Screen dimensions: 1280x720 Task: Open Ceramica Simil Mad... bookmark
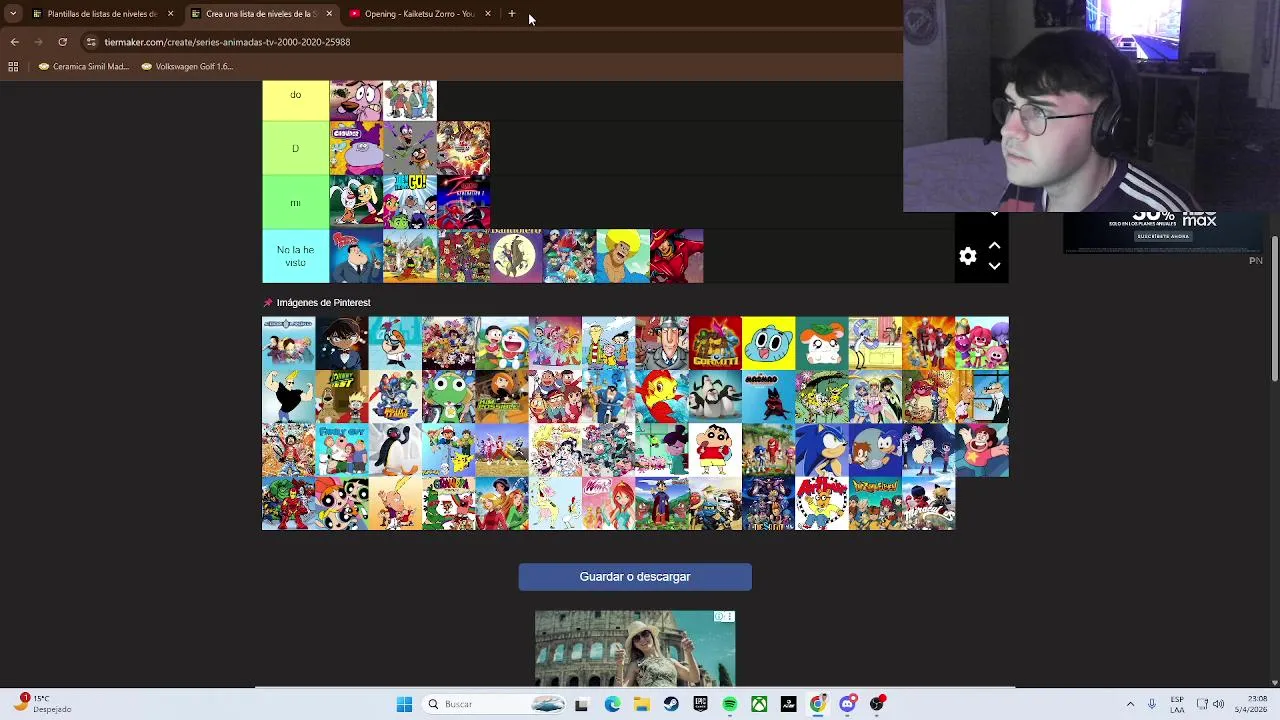click(84, 66)
